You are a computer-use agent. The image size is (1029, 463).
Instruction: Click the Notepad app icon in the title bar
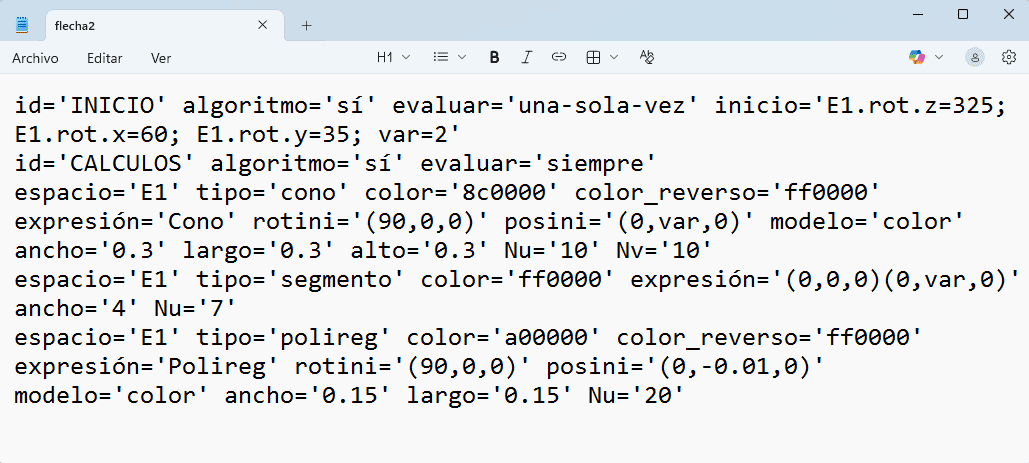point(22,25)
